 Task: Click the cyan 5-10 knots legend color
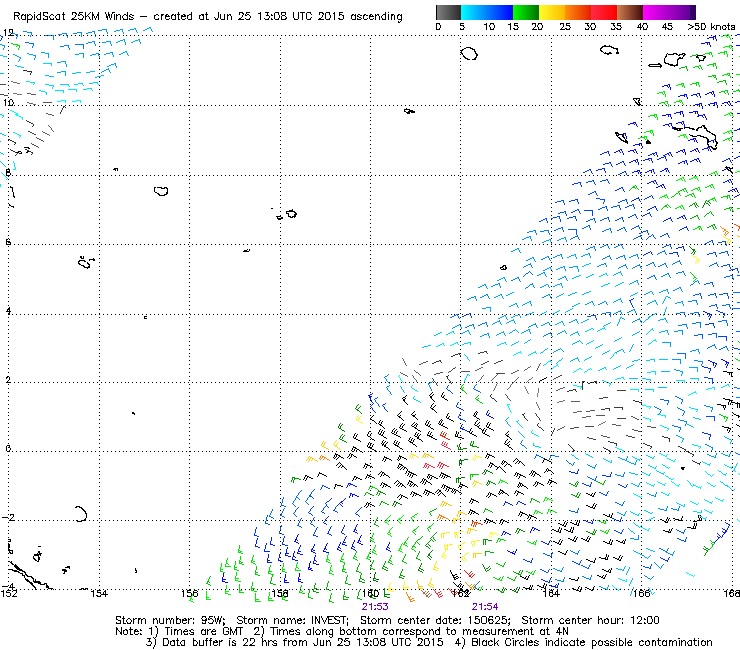473,12
